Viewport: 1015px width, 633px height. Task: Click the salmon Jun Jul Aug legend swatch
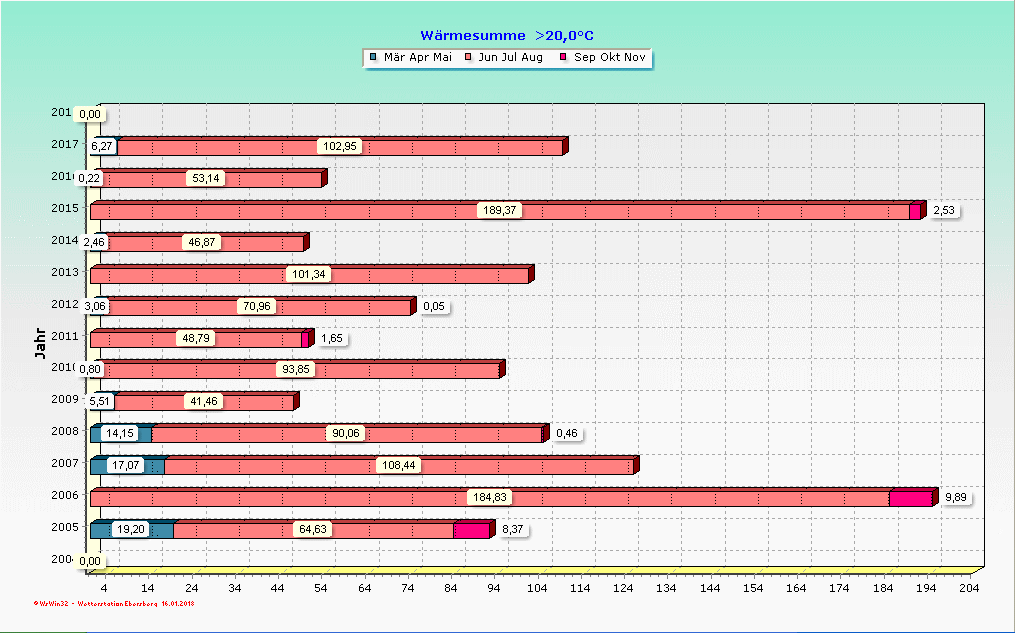468,58
